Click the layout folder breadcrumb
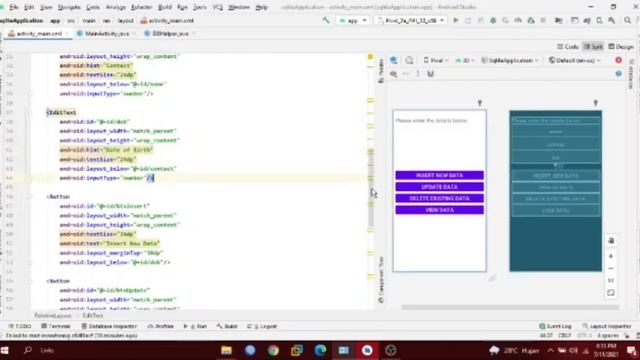 point(125,20)
